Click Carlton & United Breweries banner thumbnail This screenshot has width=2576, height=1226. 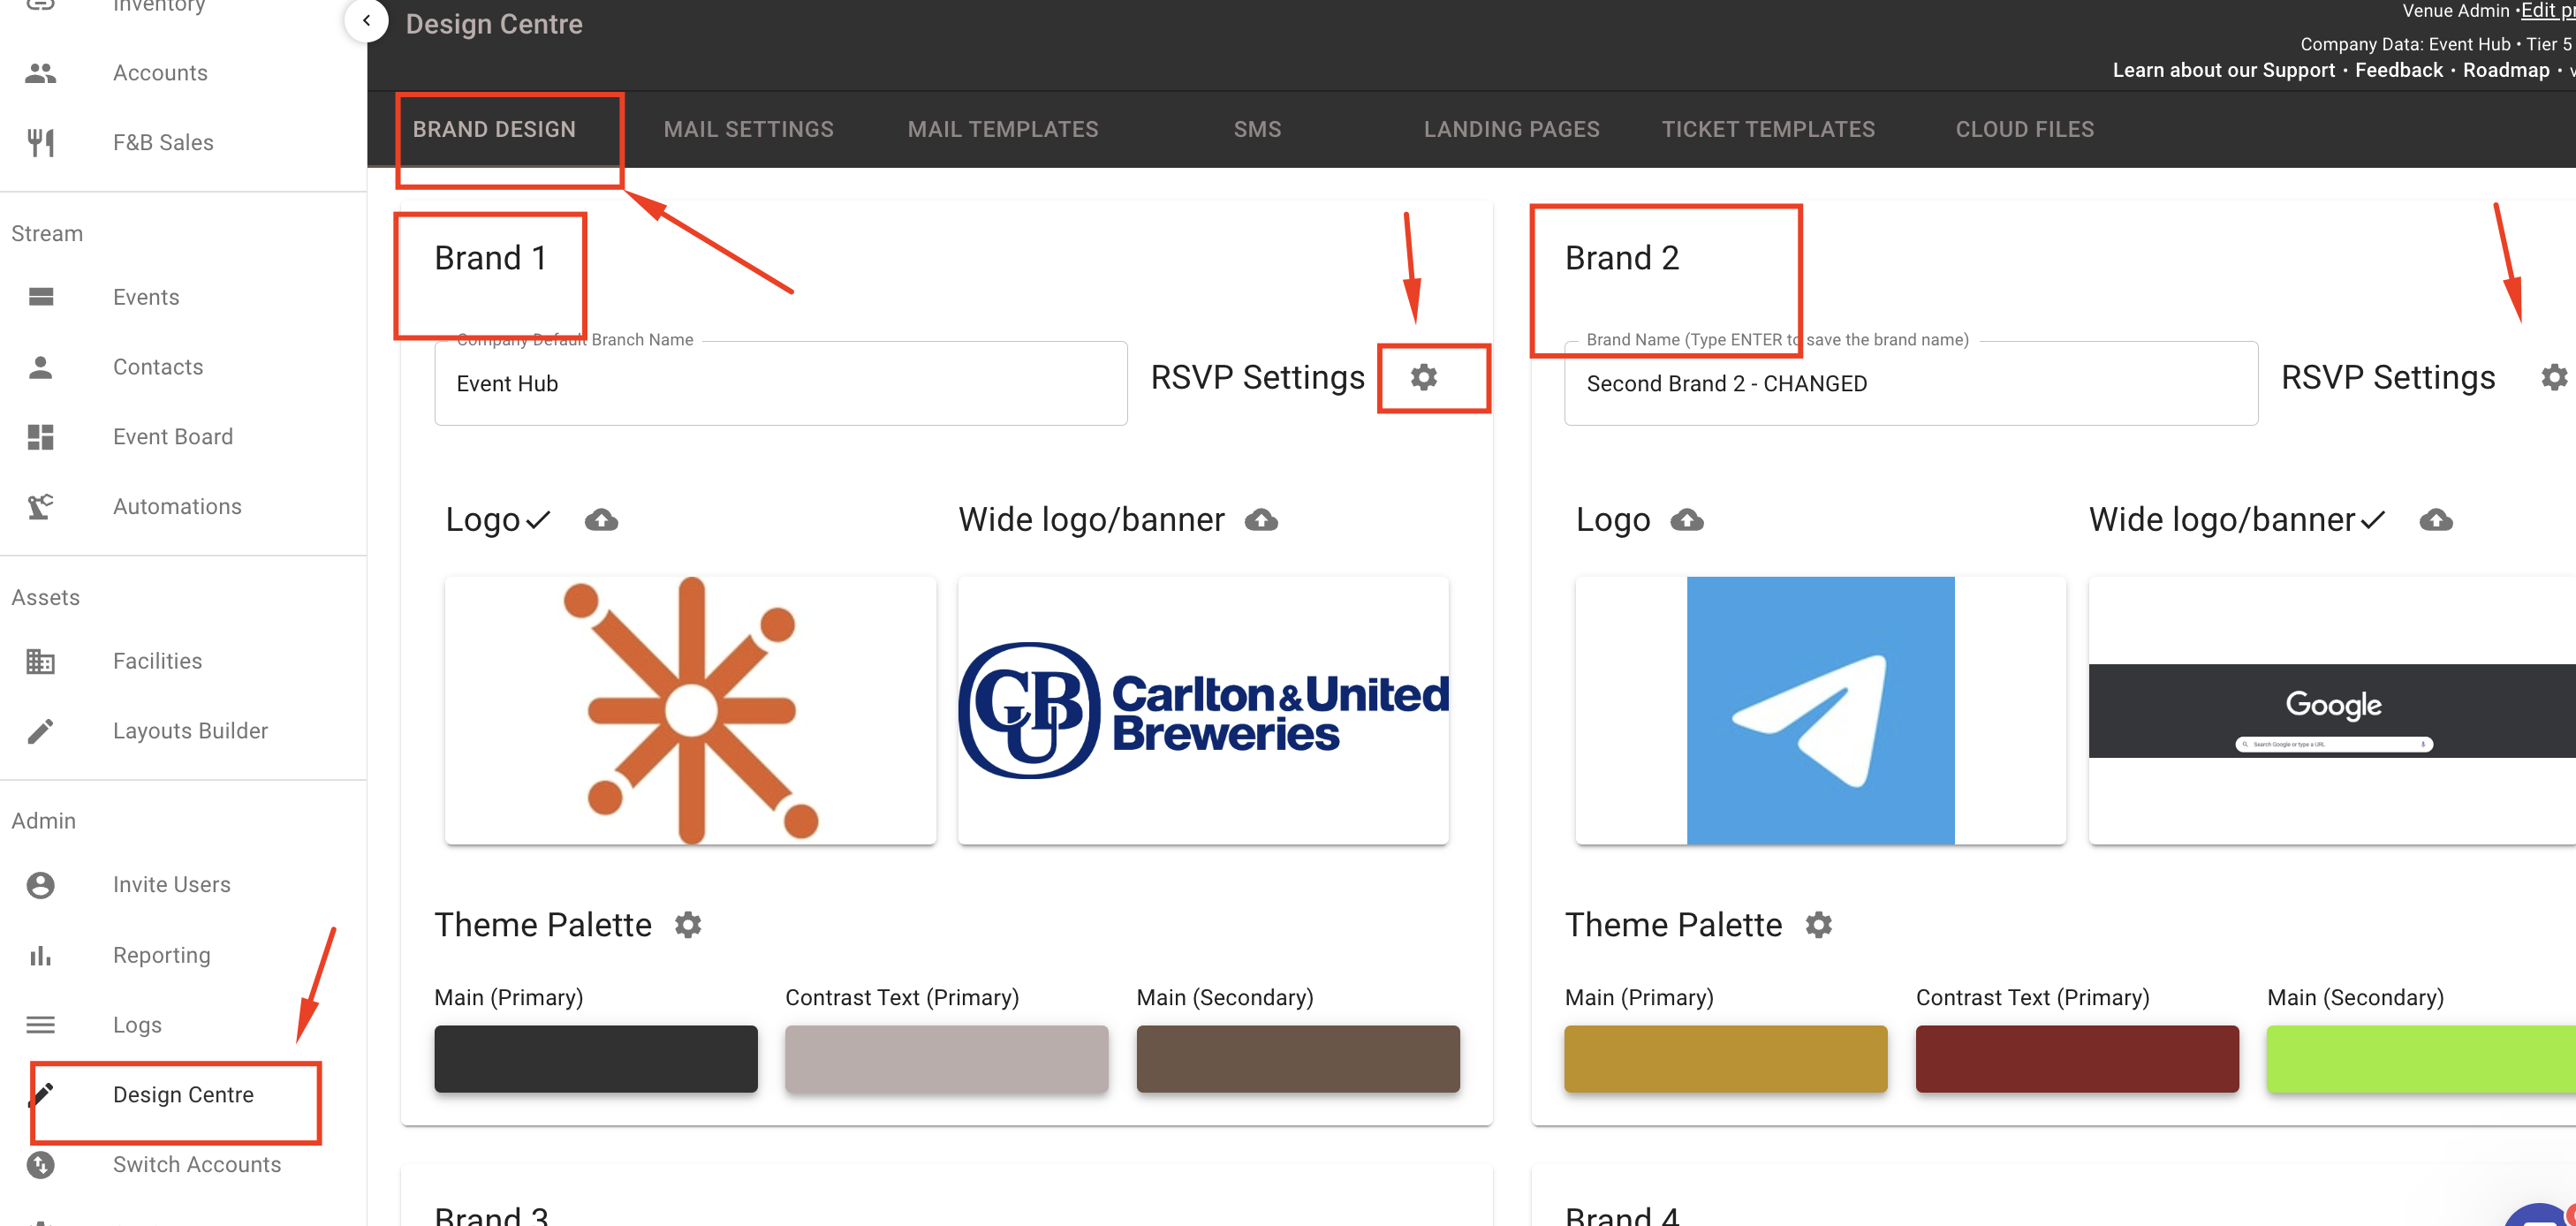[x=1203, y=710]
